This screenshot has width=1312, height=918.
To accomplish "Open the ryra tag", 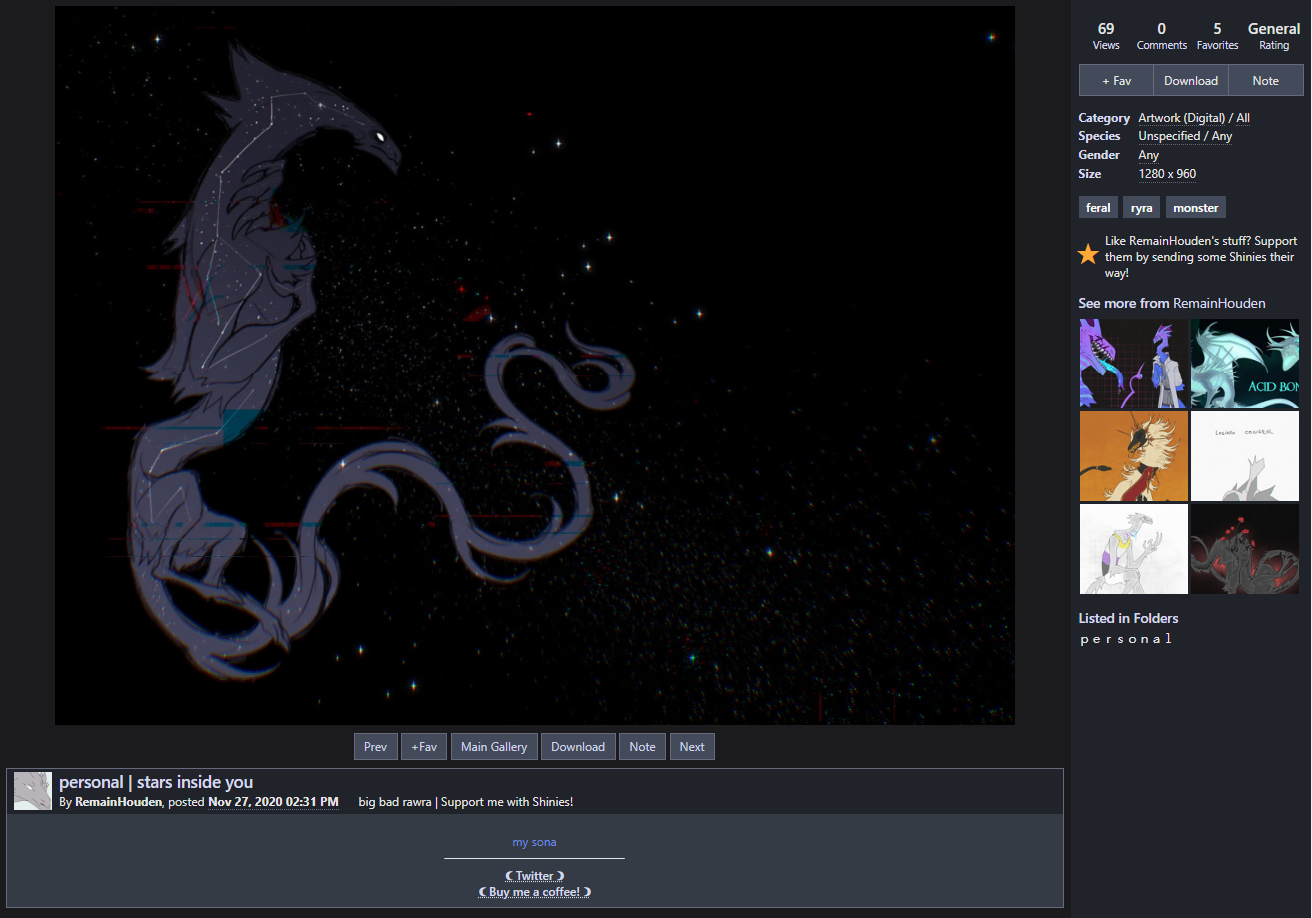I will pyautogui.click(x=1142, y=208).
